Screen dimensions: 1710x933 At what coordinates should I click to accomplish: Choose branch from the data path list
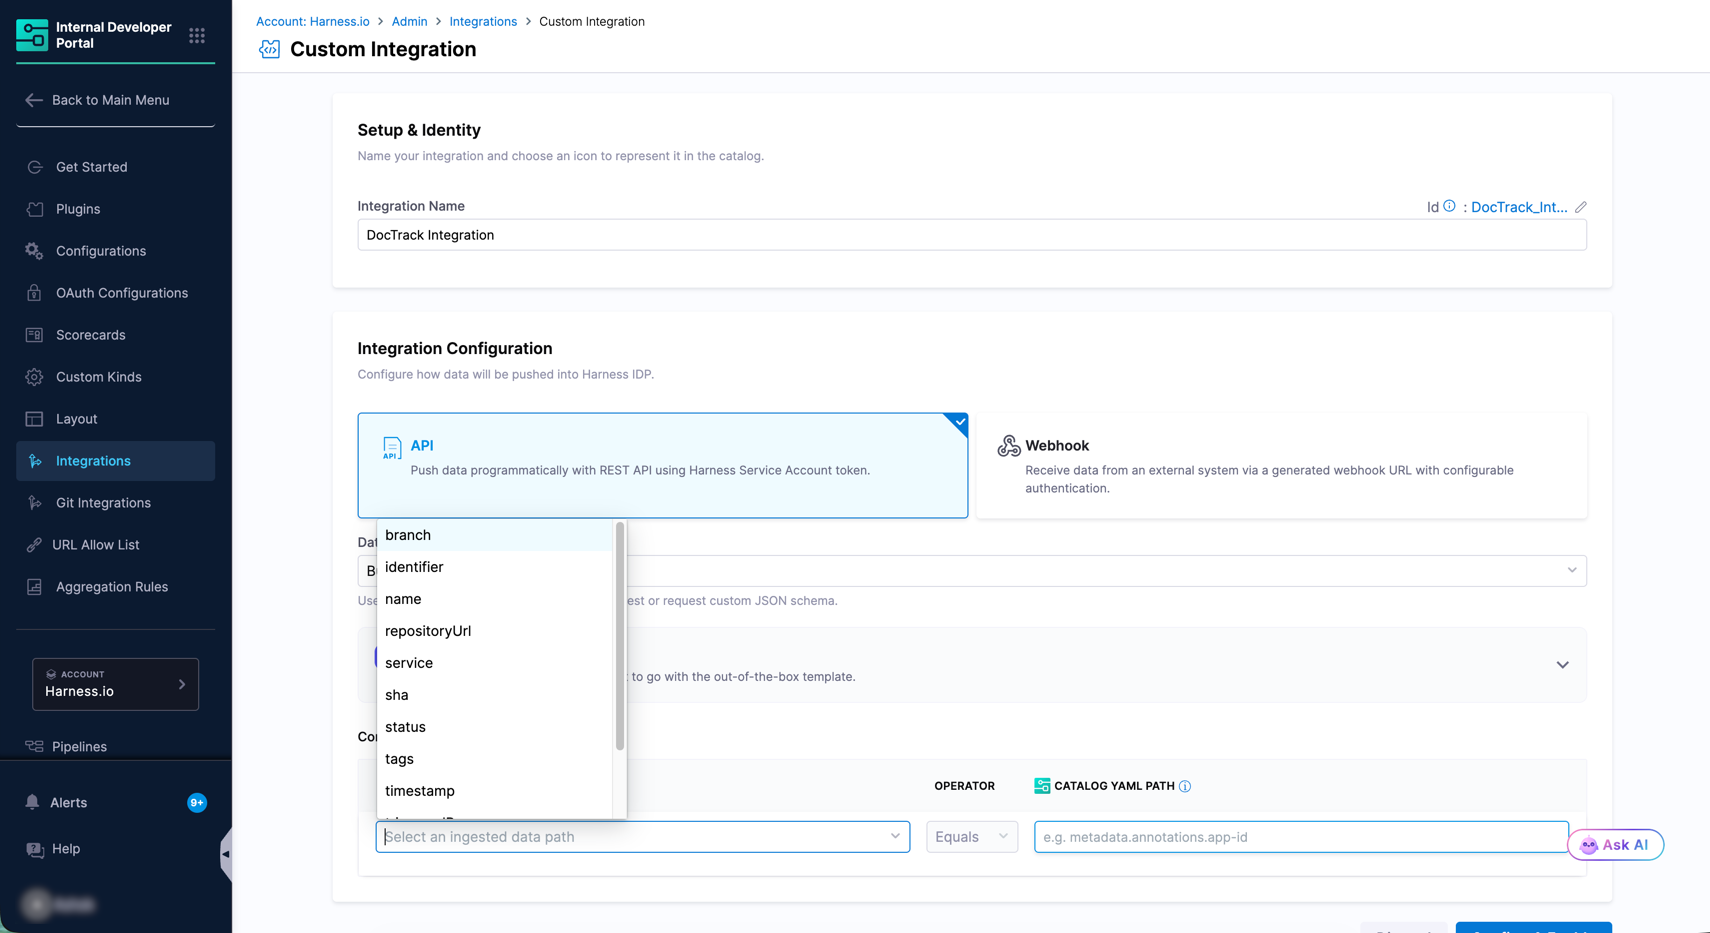pyautogui.click(x=494, y=535)
